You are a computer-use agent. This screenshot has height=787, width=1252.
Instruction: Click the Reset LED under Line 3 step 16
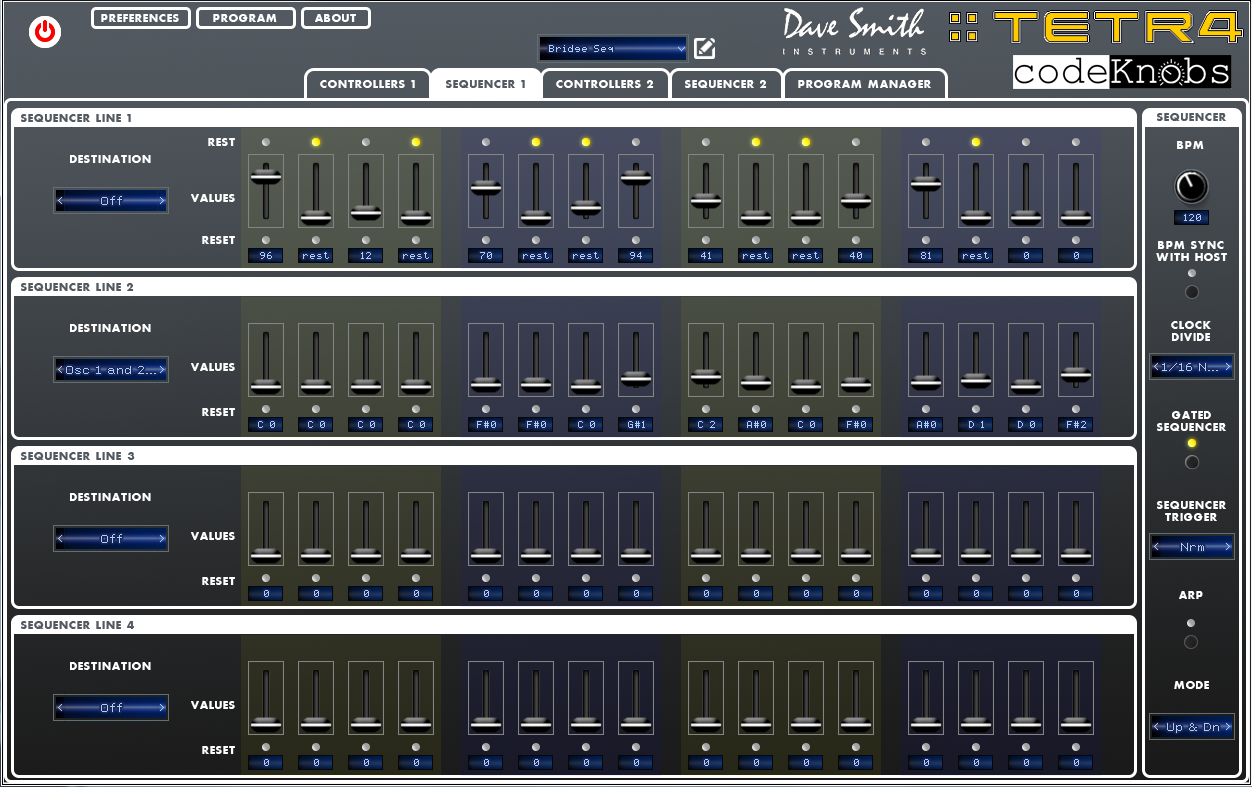click(1076, 578)
